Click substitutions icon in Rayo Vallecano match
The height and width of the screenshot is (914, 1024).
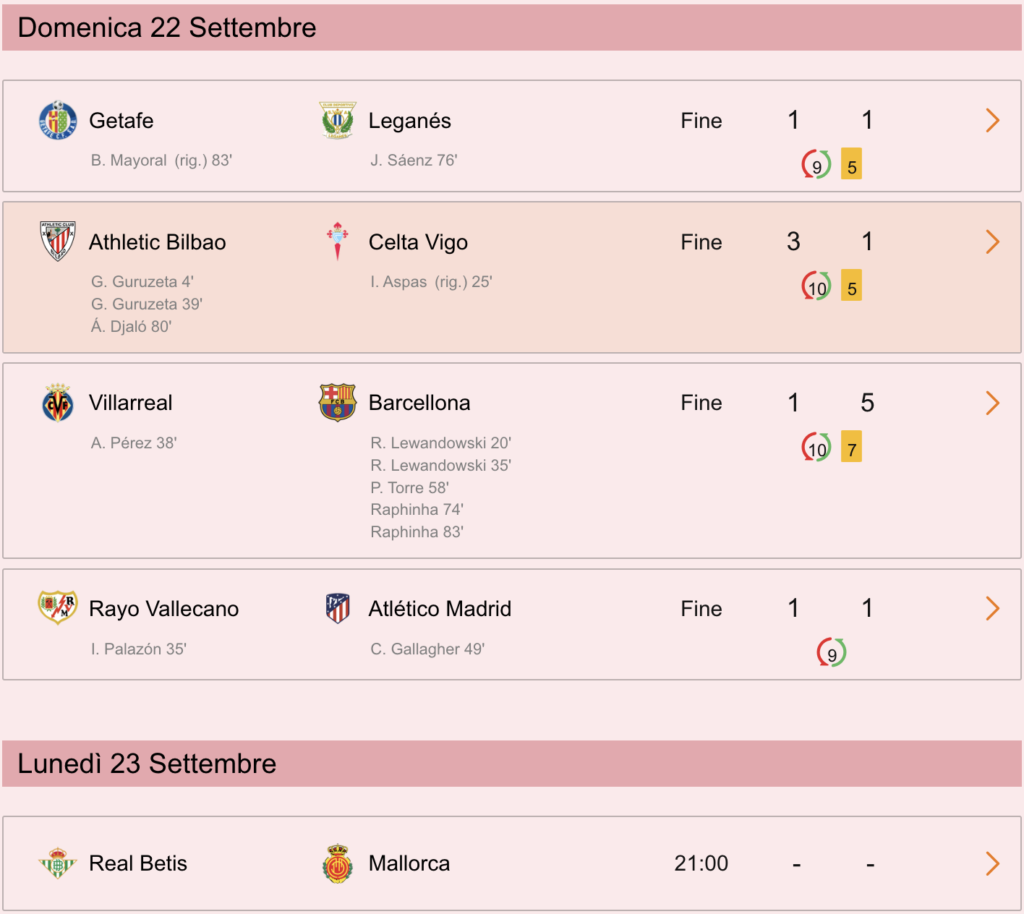click(x=831, y=652)
